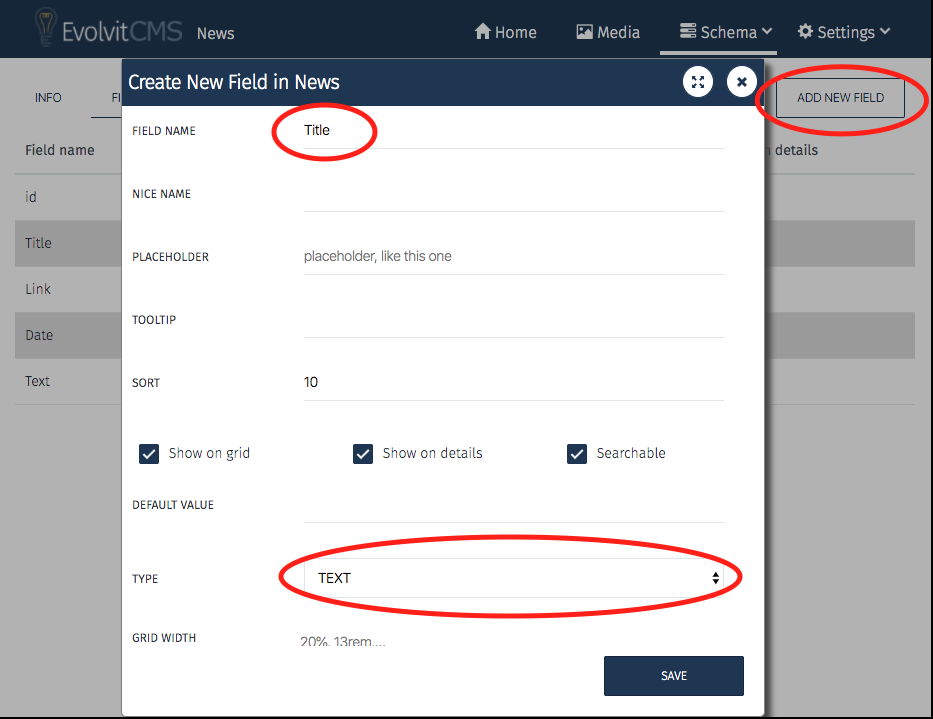Image resolution: width=933 pixels, height=719 pixels.
Task: Select the Sort field with value 10
Action: 514,383
